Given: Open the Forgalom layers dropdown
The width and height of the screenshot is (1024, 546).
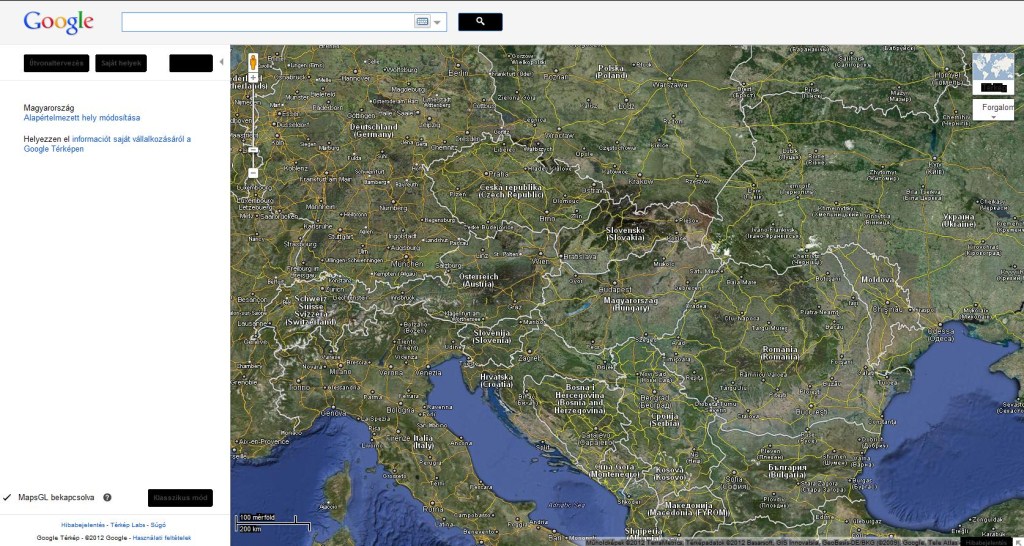Looking at the screenshot, I should pyautogui.click(x=993, y=110).
